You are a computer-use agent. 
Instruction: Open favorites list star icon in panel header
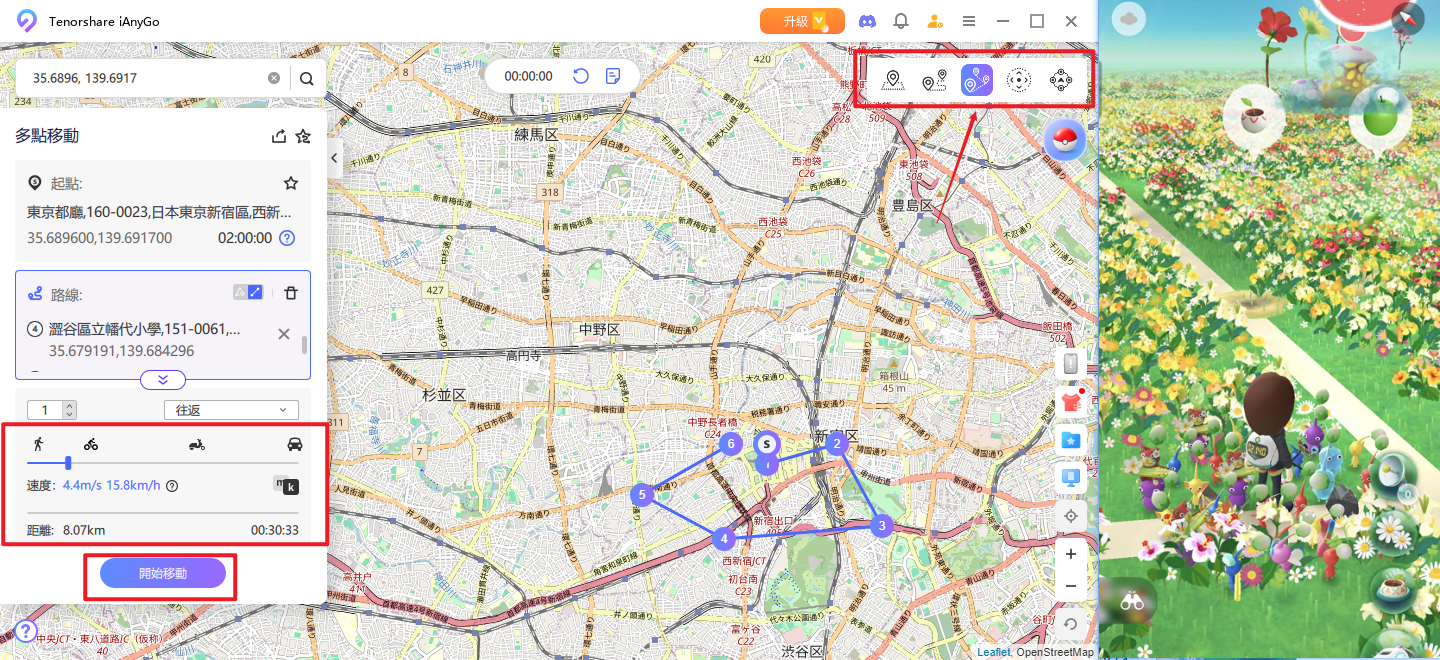(303, 136)
